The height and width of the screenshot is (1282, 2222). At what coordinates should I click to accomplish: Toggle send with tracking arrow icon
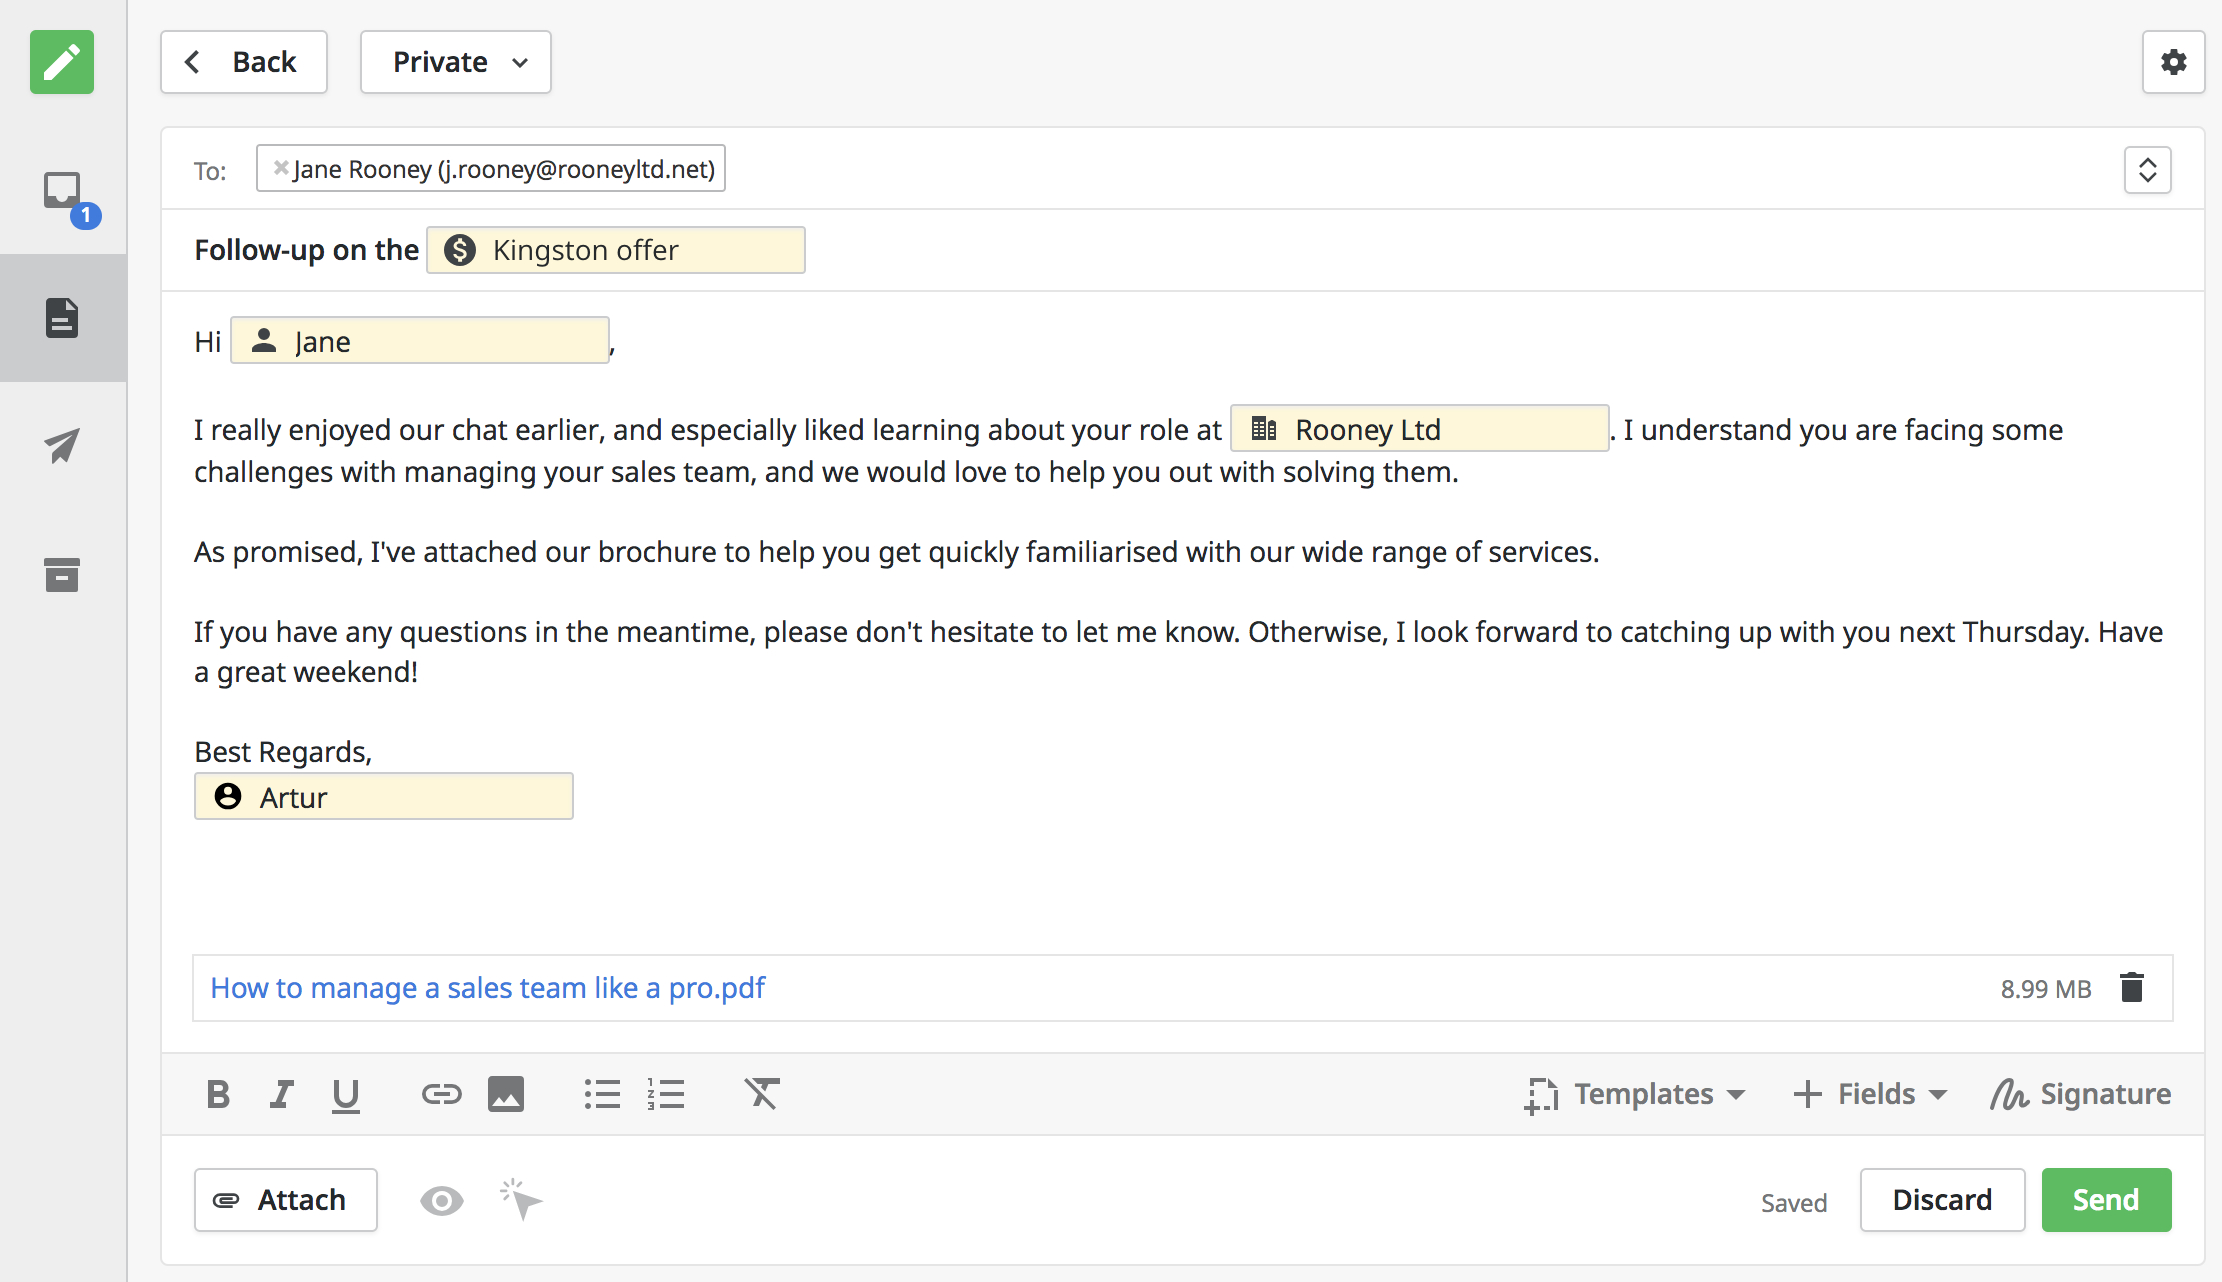[x=519, y=1200]
